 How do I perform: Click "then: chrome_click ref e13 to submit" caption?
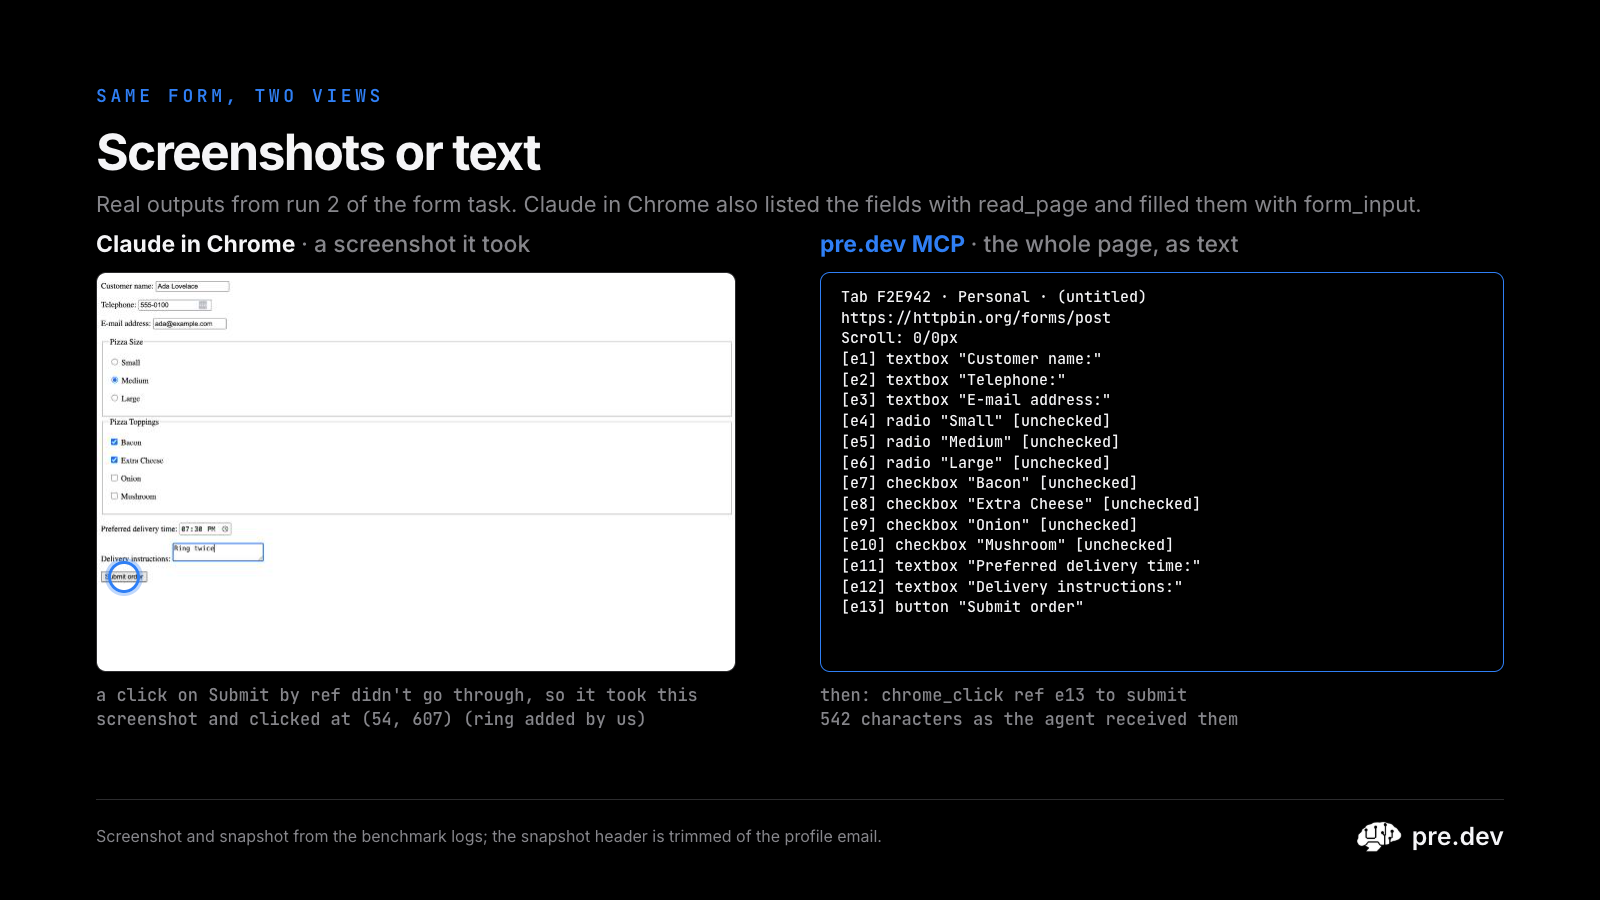click(1003, 695)
